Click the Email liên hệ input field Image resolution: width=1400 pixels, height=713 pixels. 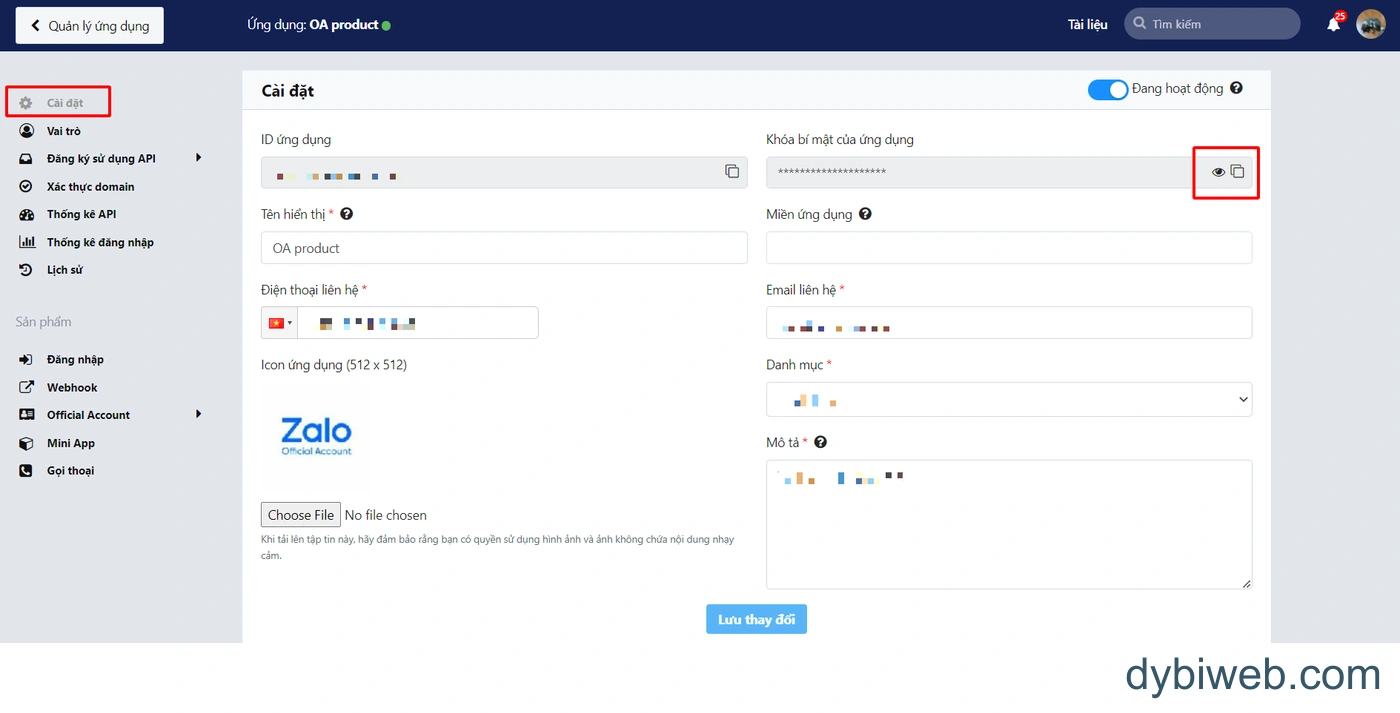point(1009,323)
